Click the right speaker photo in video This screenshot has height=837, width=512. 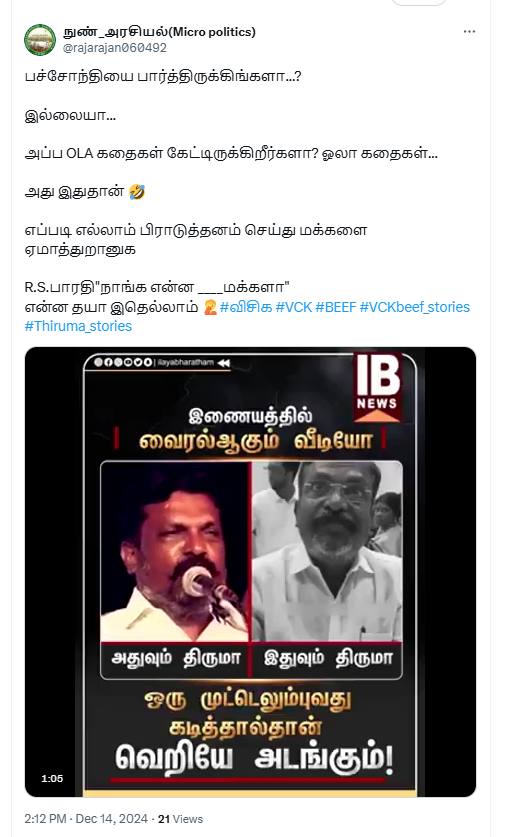[327, 552]
